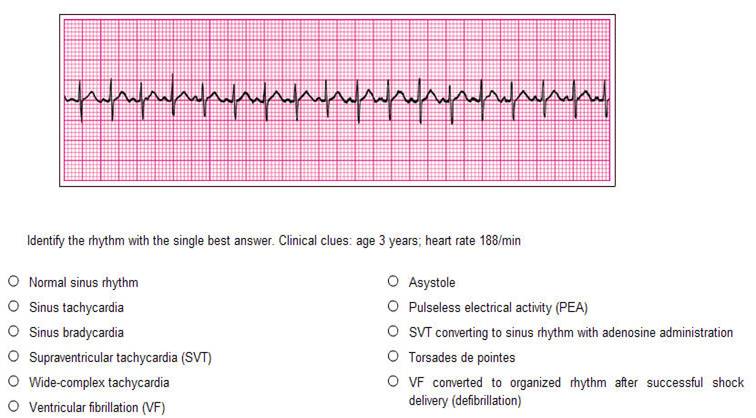
Task: Select the Wide-complex tachycardia radio button
Action: pyautogui.click(x=14, y=381)
